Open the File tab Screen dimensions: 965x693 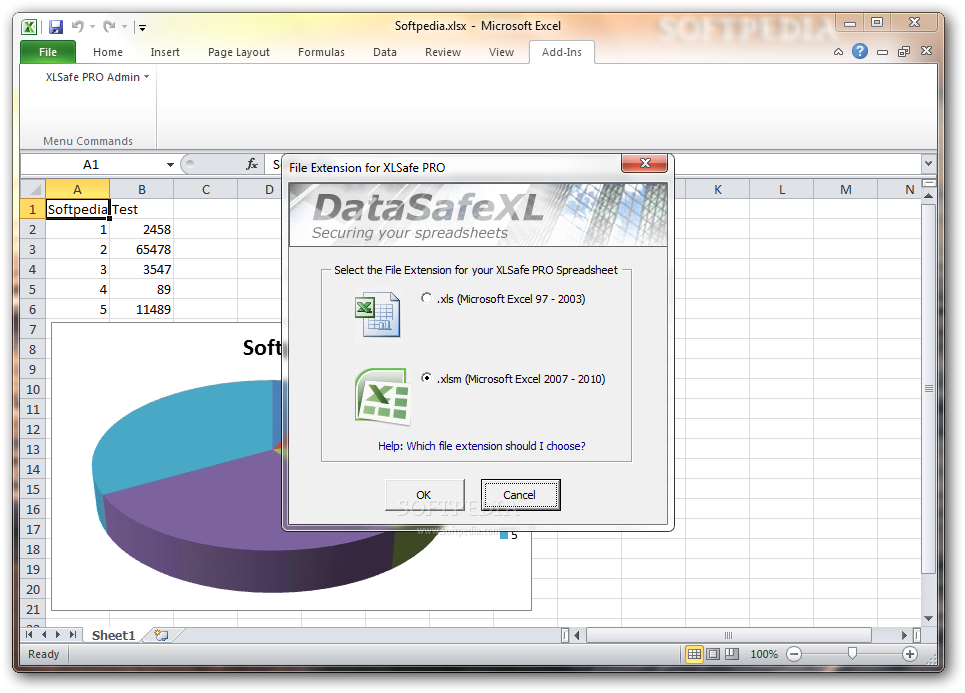(x=48, y=52)
